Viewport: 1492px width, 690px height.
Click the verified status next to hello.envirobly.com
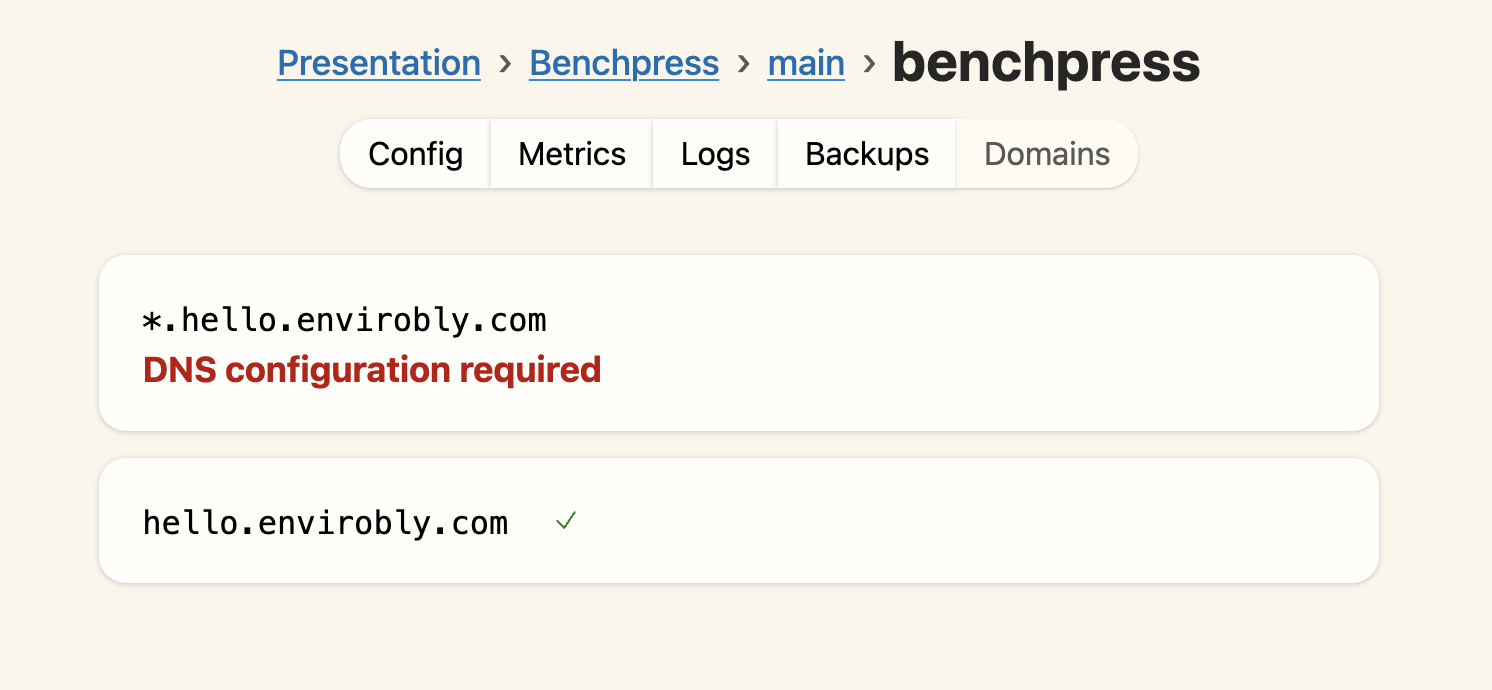pos(565,521)
